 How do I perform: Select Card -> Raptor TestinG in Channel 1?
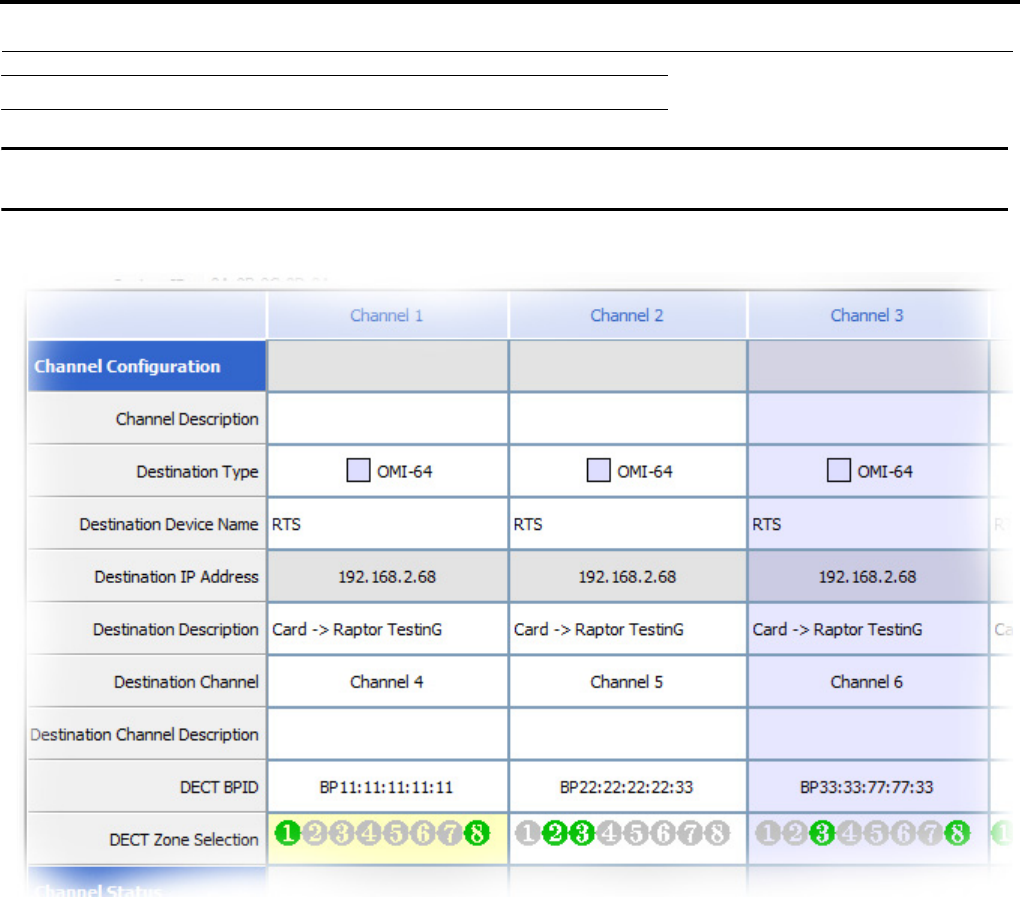click(356, 630)
